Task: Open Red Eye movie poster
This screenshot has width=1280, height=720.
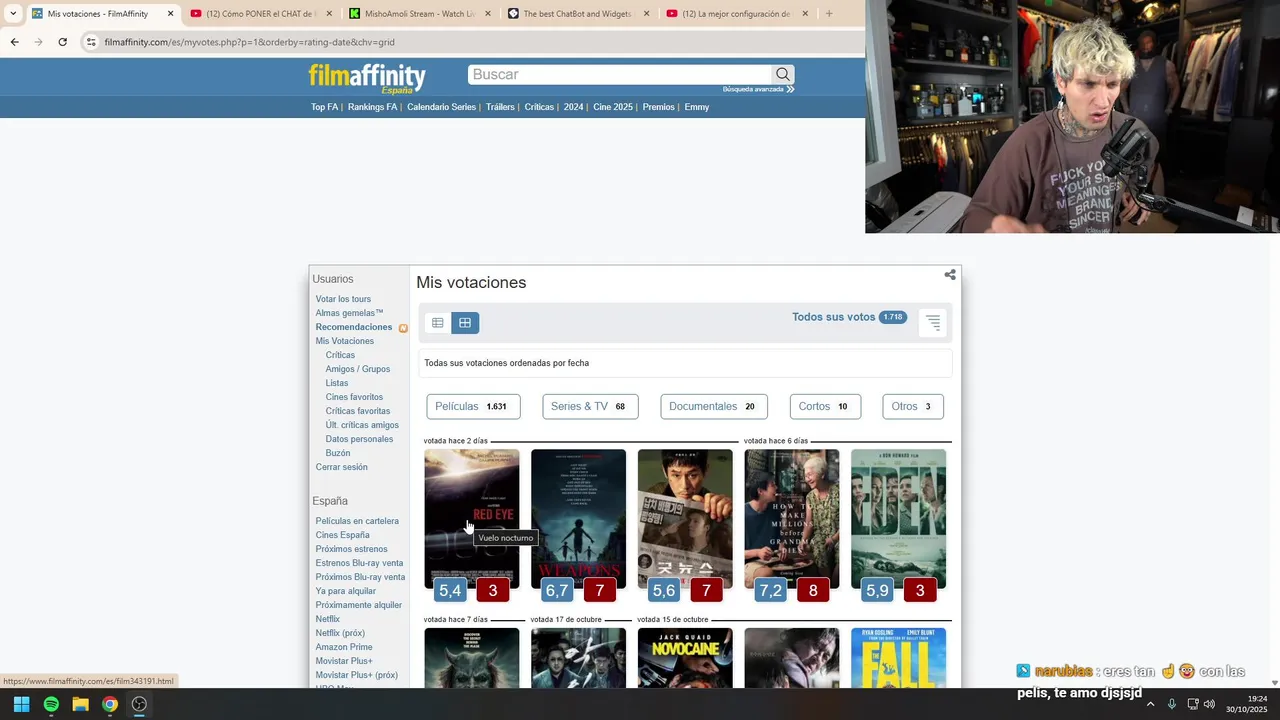Action: [472, 518]
